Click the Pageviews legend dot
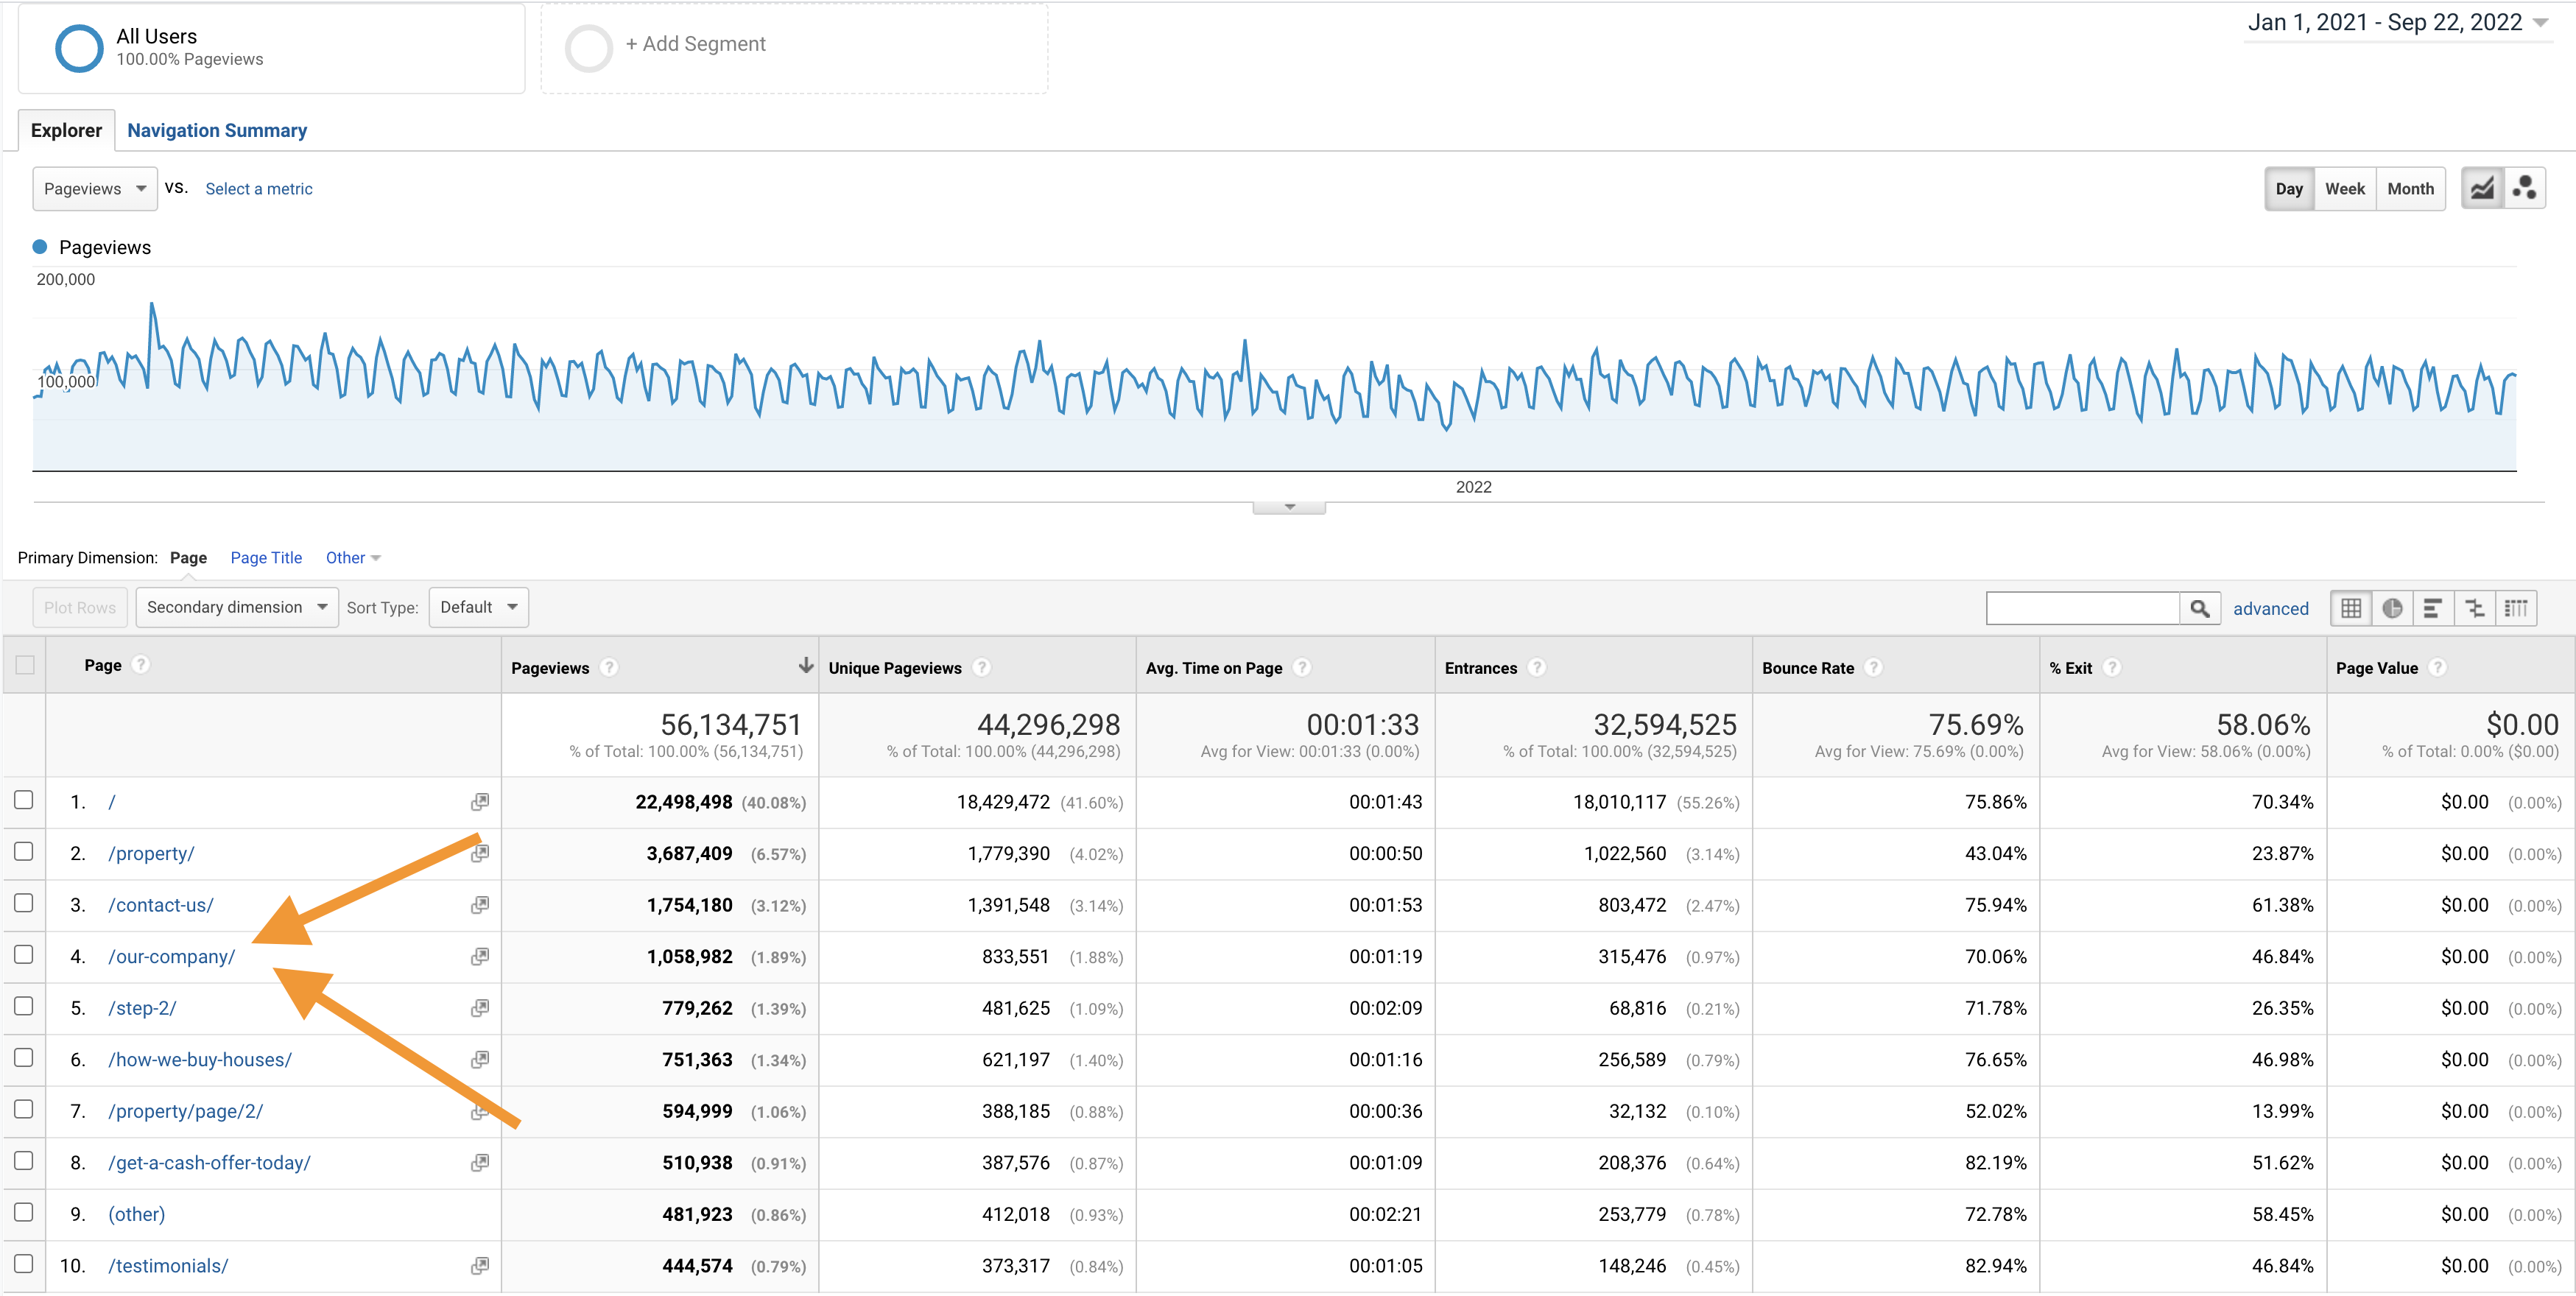This screenshot has height=1296, width=2576. point(40,247)
